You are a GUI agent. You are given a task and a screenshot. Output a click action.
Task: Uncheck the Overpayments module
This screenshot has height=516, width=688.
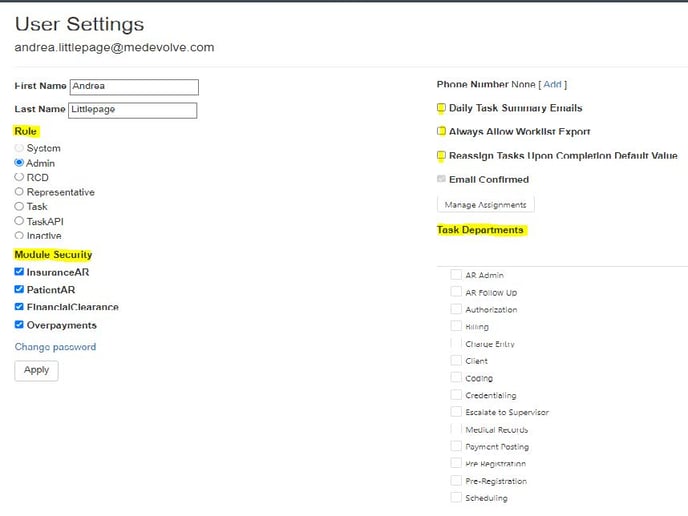(20, 325)
